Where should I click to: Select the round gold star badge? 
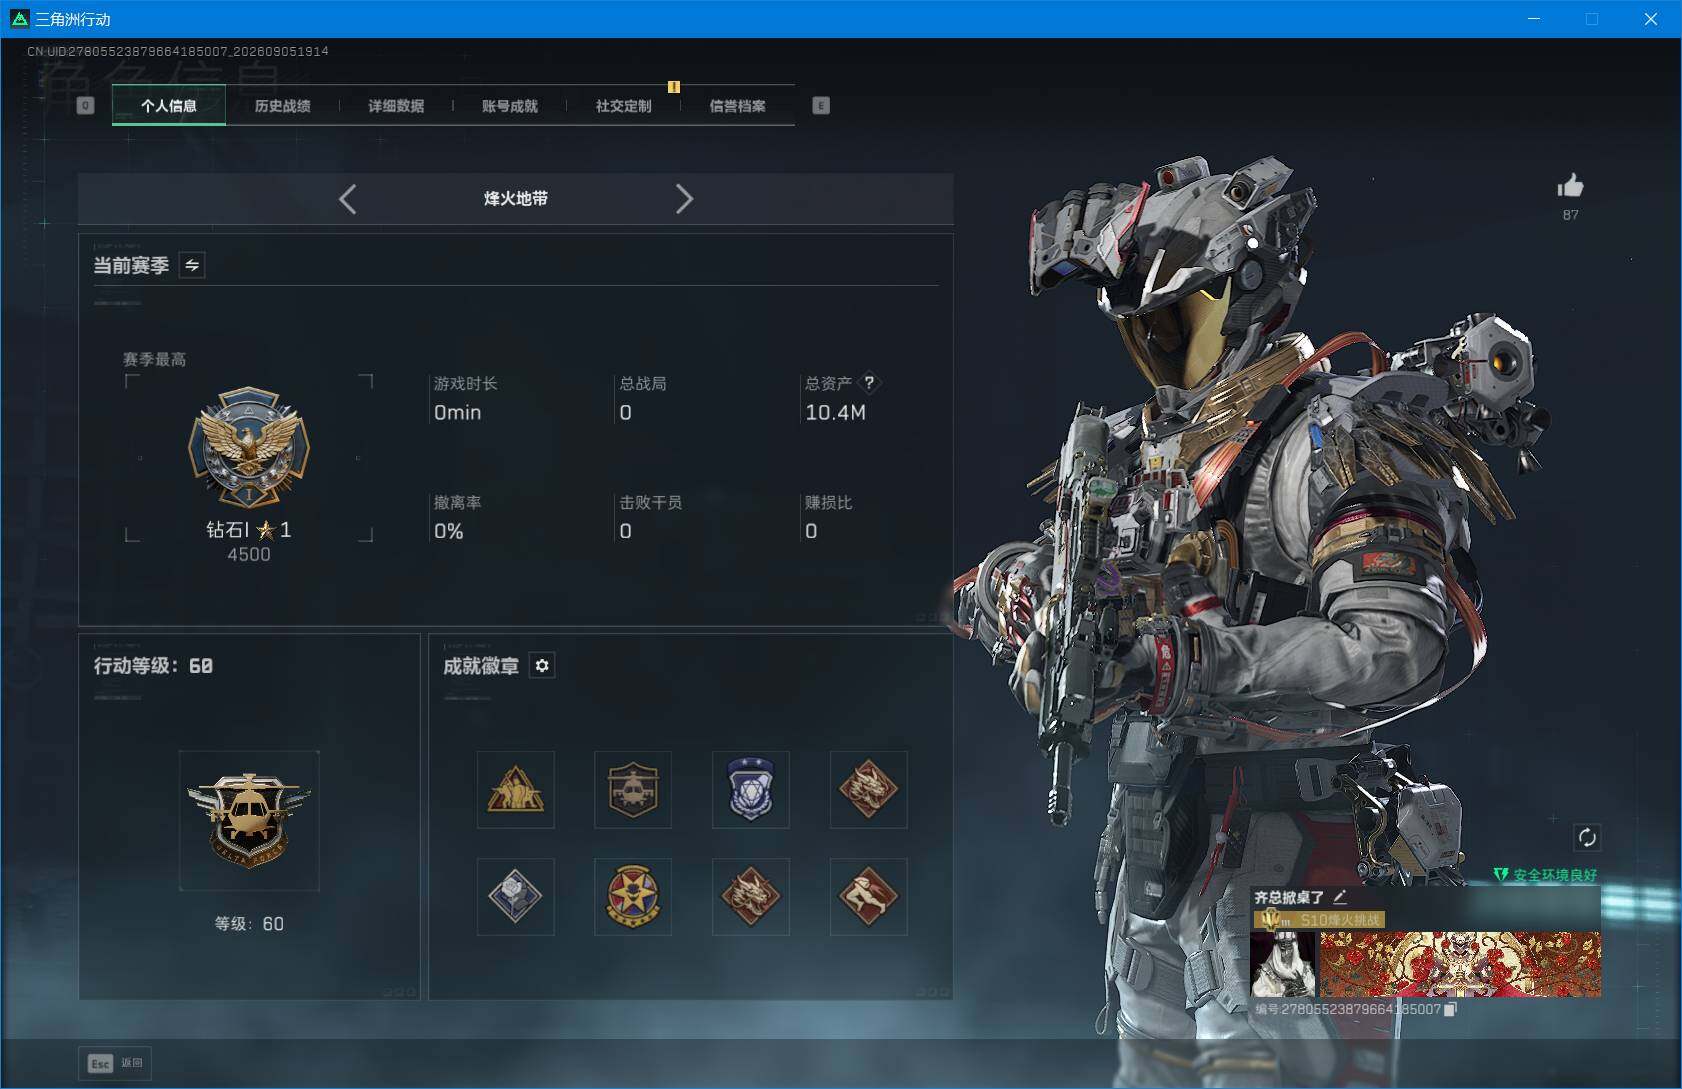(633, 897)
